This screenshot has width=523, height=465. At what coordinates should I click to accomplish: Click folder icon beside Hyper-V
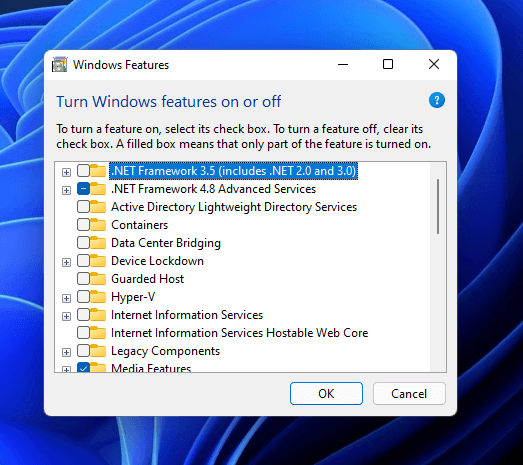[98, 297]
